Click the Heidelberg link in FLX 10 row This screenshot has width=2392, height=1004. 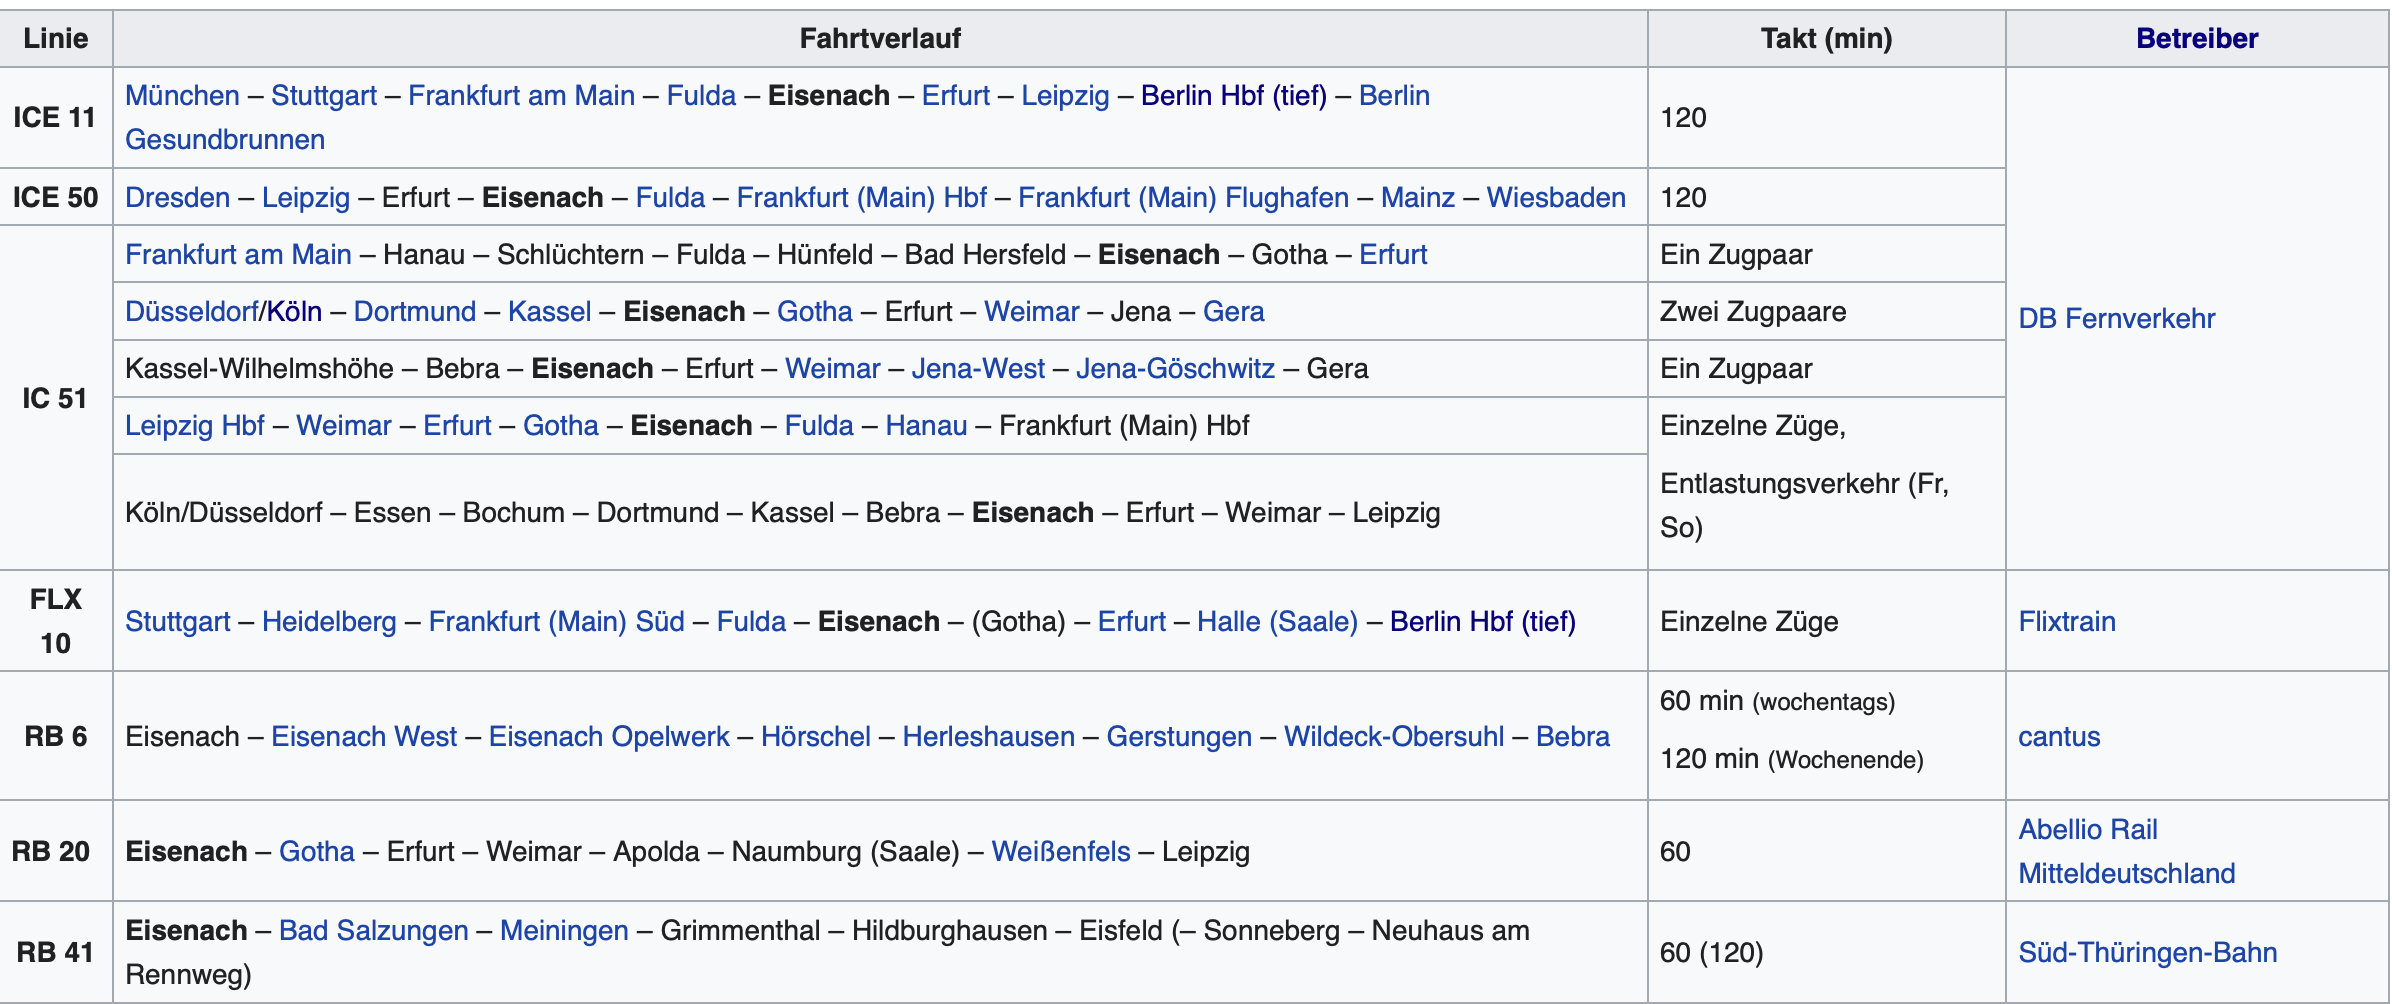[x=329, y=622]
